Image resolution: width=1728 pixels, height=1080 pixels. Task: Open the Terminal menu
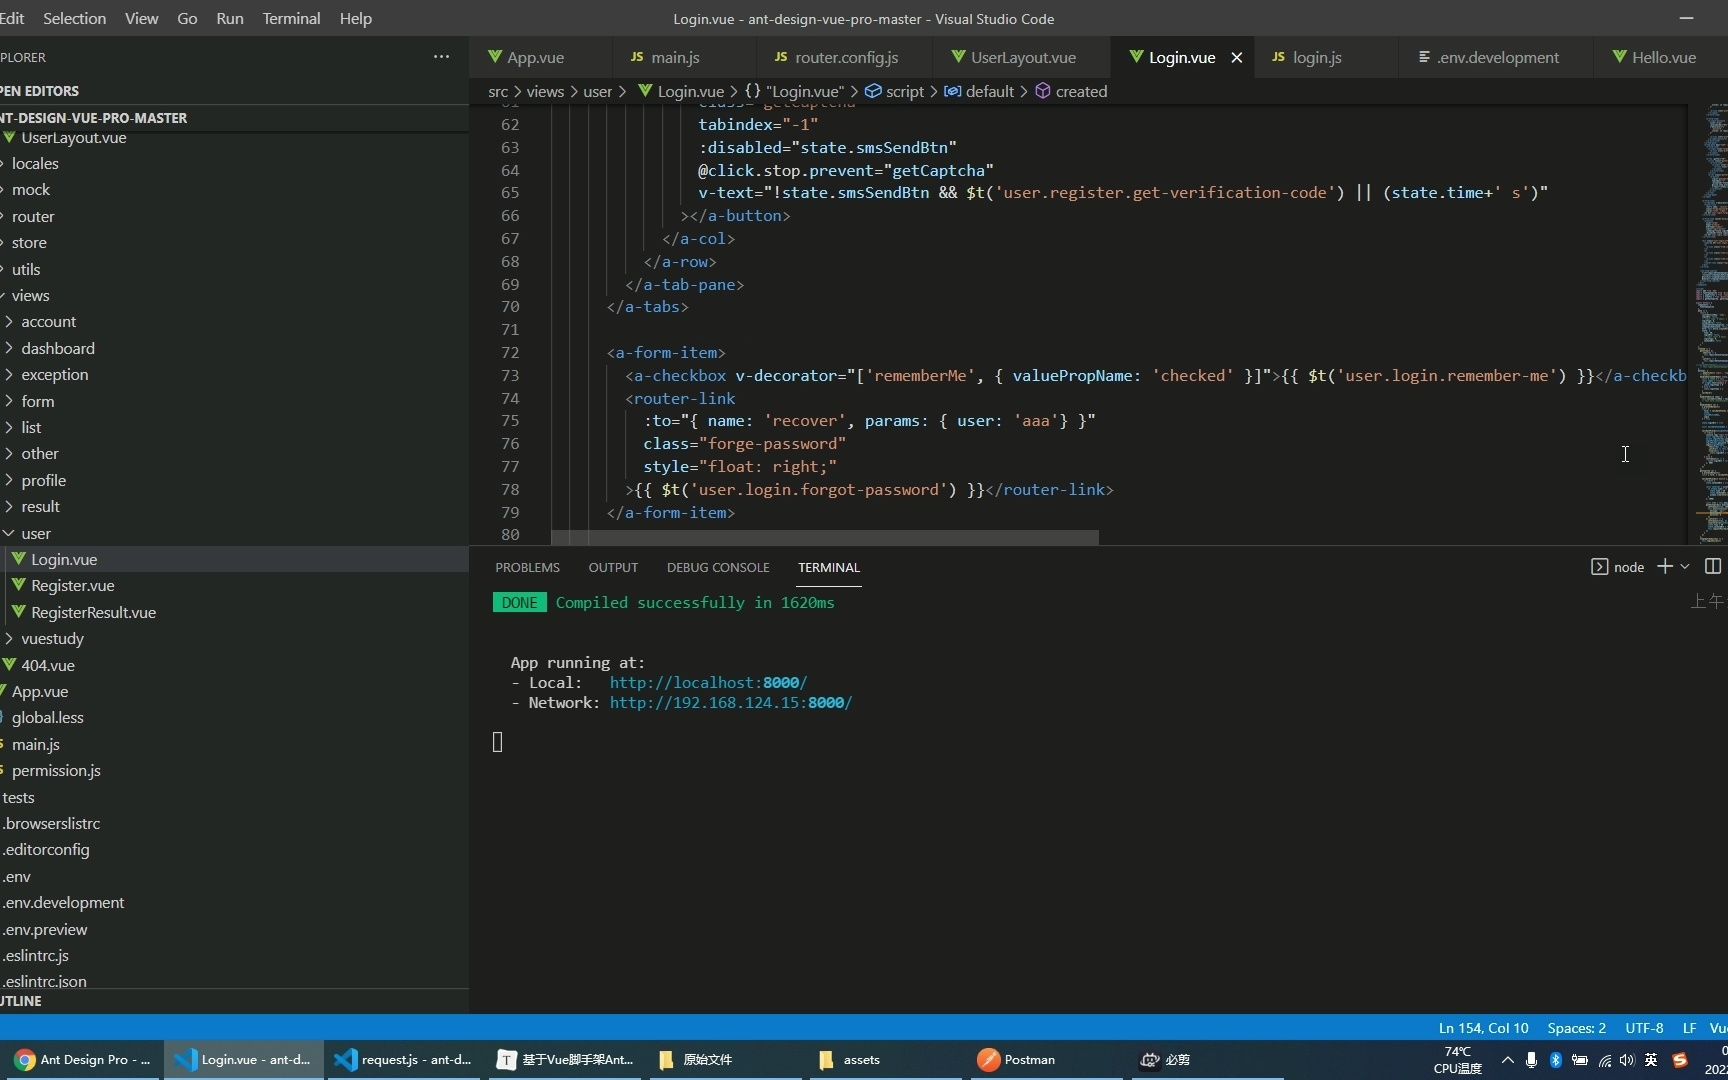291,18
